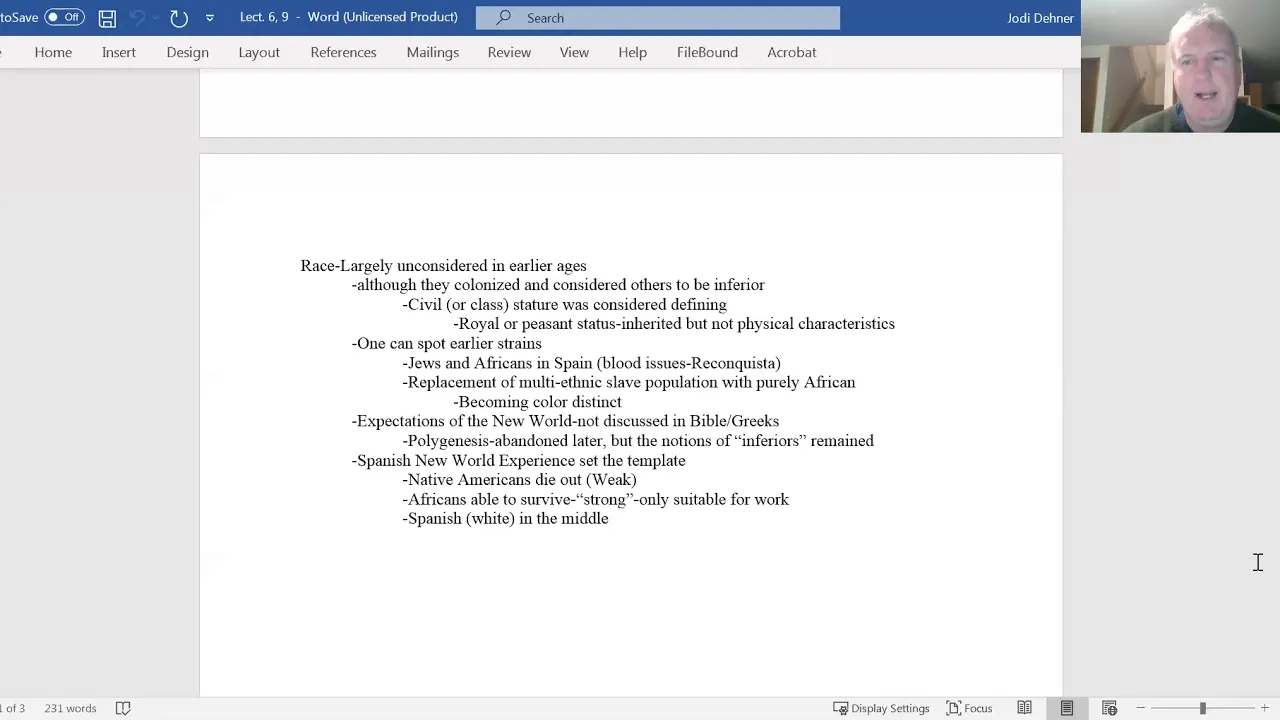Click the search magnifier icon
This screenshot has height=720, width=1280.
[503, 18]
